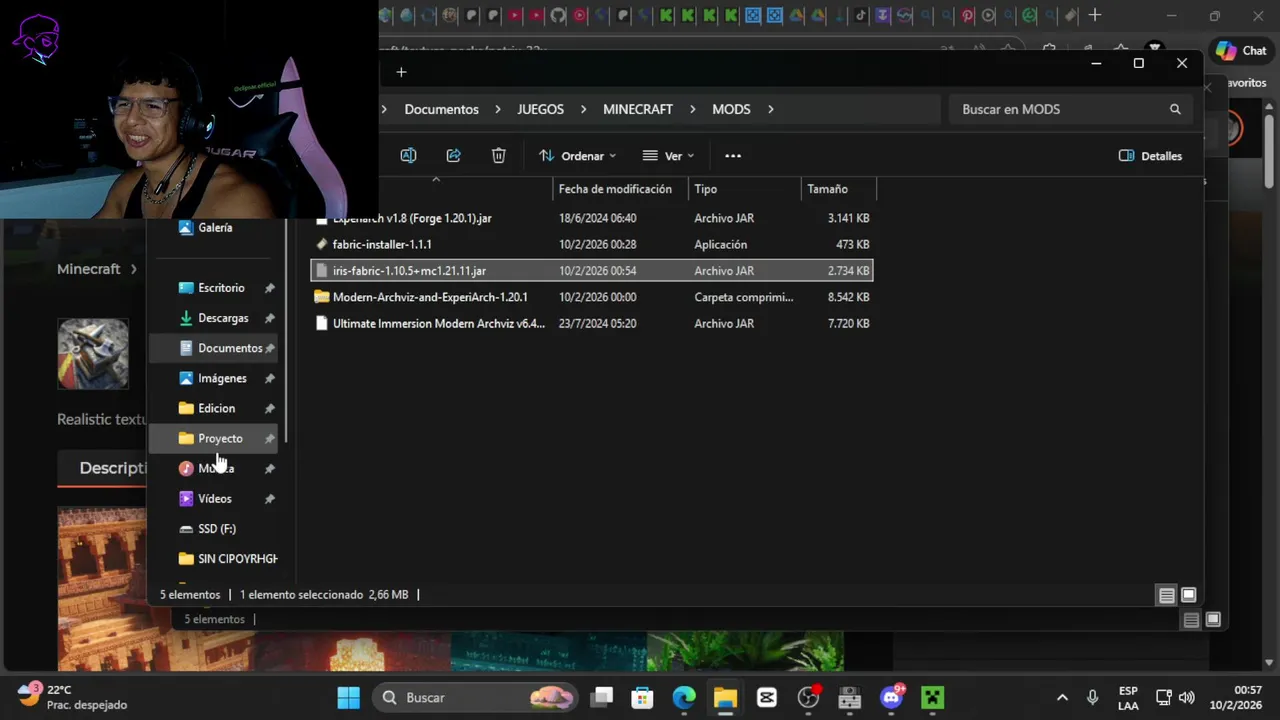Open the Microsoft Store taskbar icon
The height and width of the screenshot is (720, 1280).
(642, 697)
